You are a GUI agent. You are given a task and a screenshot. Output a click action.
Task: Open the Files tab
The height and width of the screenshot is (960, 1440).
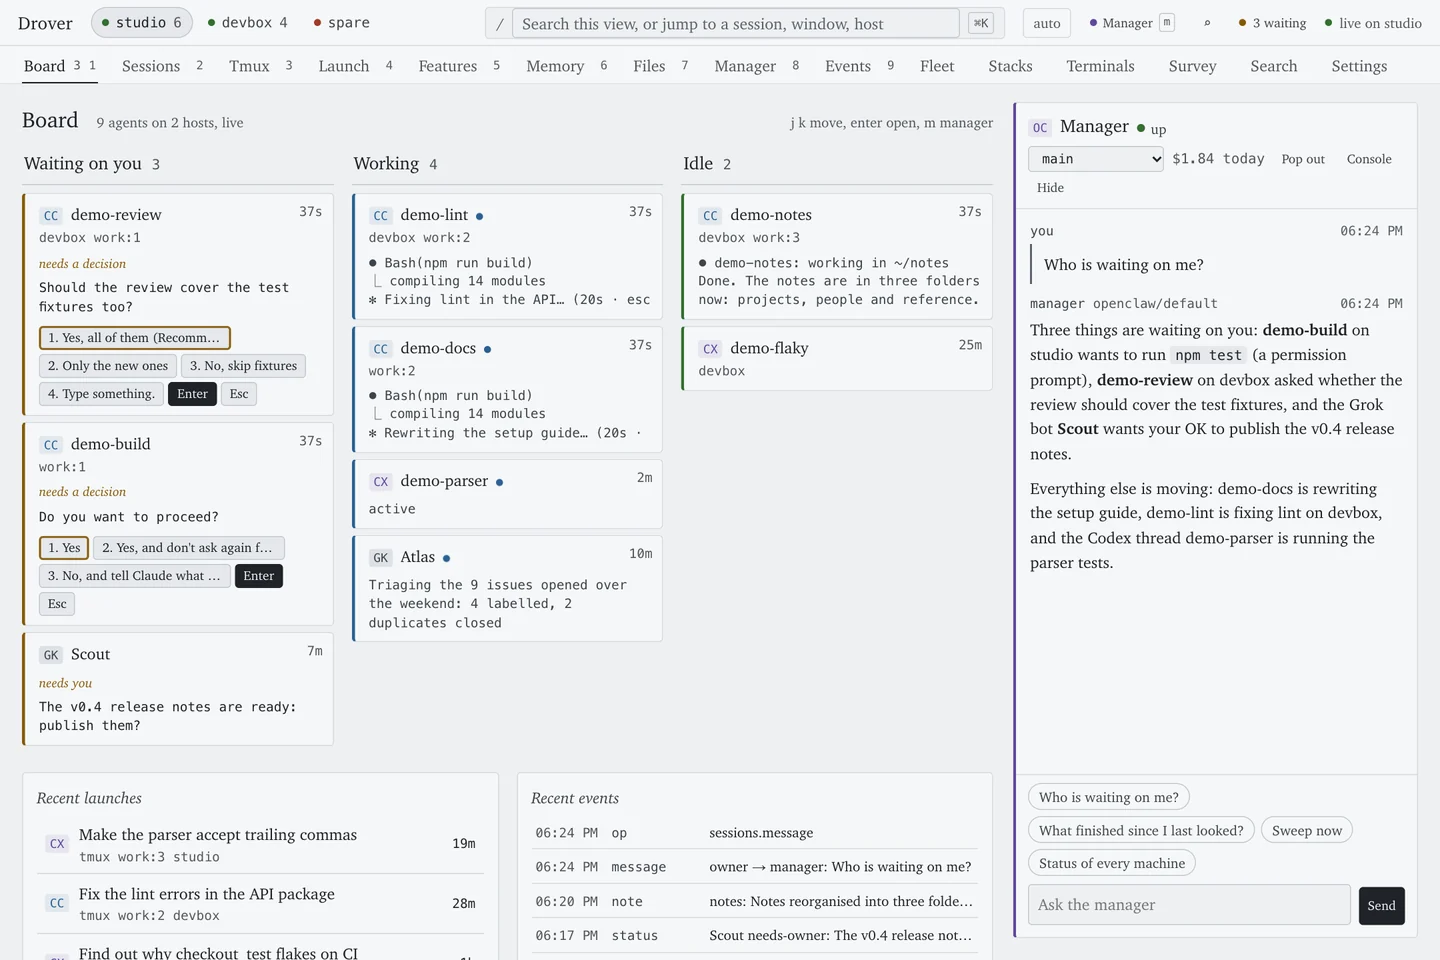660,66
